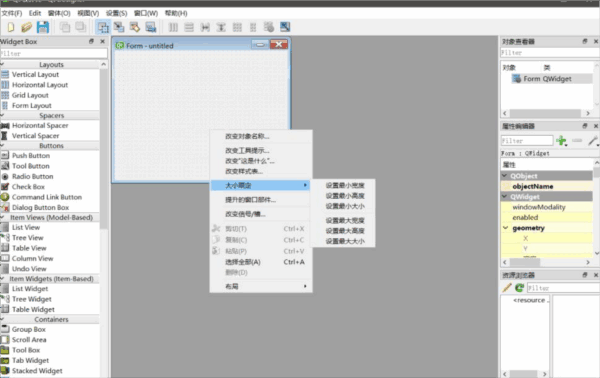The width and height of the screenshot is (600, 378).
Task: Select Tab Widget in Containers
Action: [30, 360]
